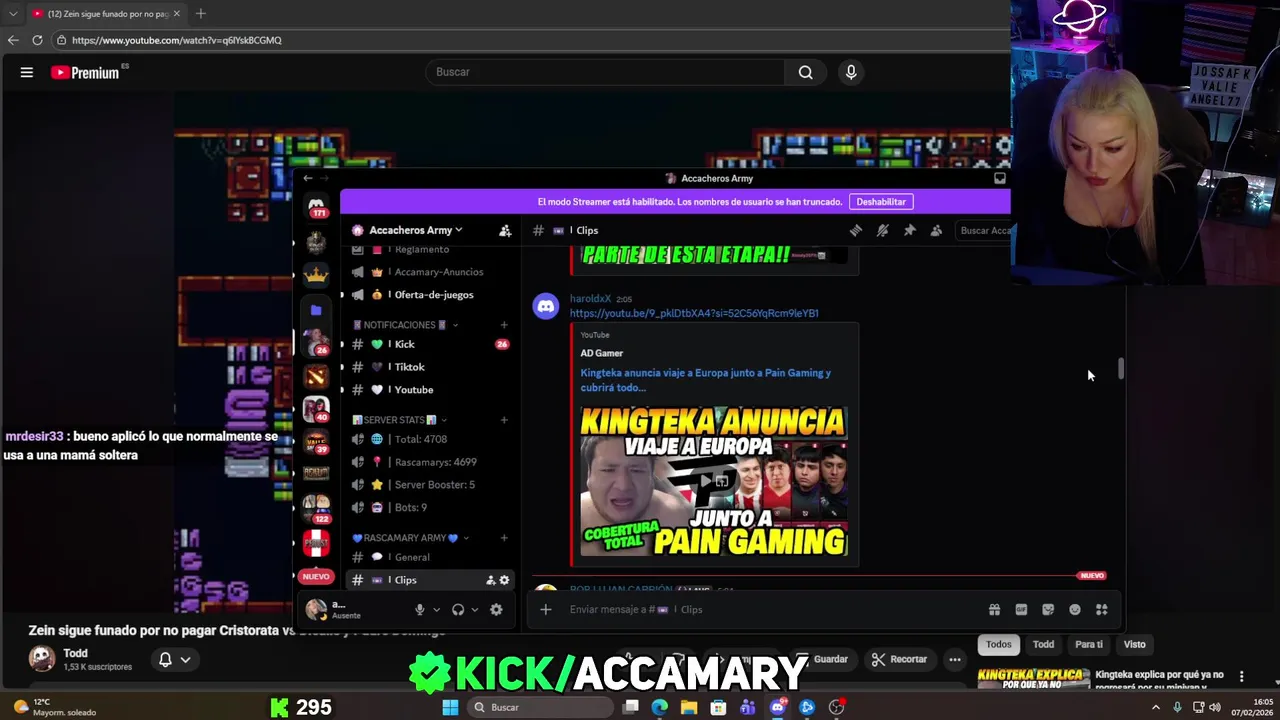1280x720 pixels.
Task: Open youtu.be link posted by haroldxX
Action: coord(694,313)
